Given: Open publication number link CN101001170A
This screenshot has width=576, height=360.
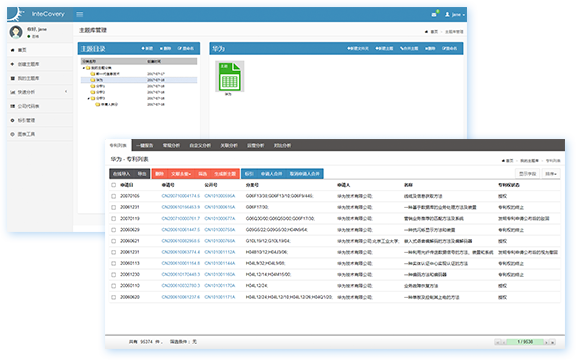Looking at the screenshot, I should pos(220,285).
